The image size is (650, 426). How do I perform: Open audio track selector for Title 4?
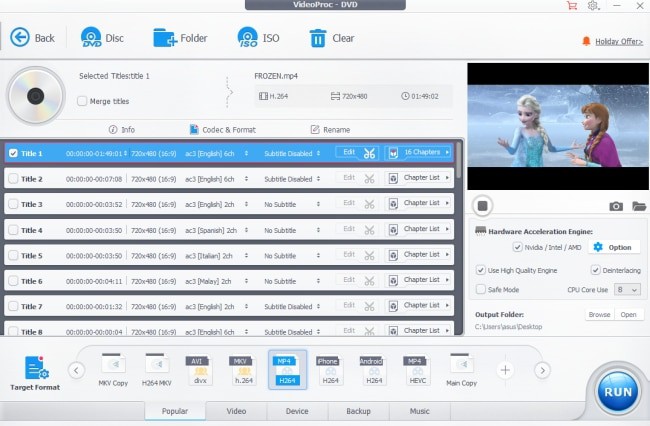(246, 230)
